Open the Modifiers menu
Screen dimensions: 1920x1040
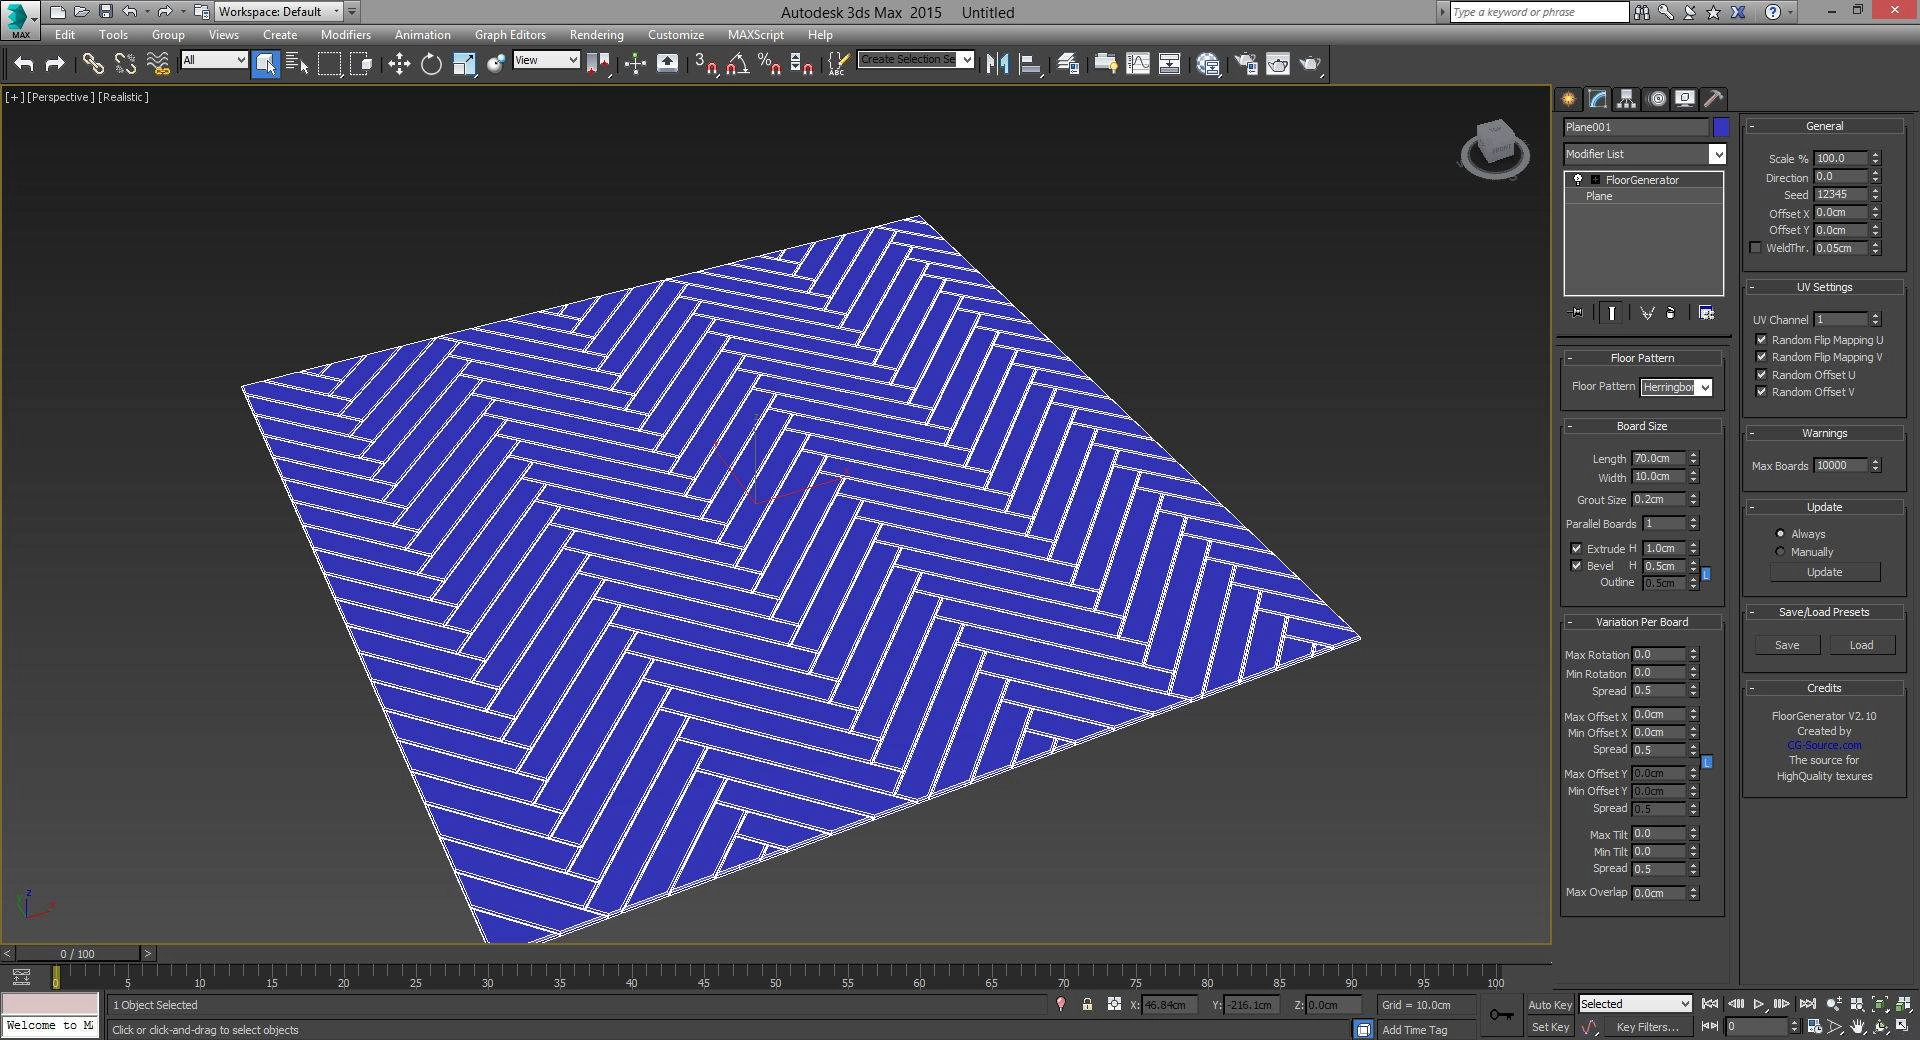click(x=345, y=34)
